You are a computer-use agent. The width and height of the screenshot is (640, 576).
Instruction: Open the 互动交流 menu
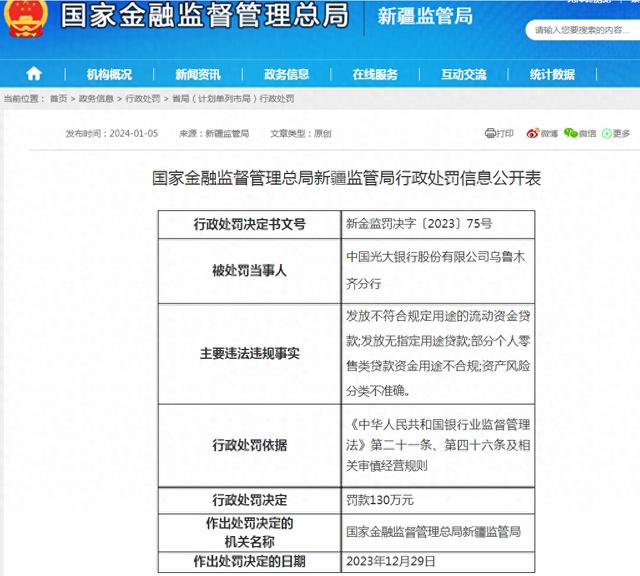click(464, 74)
